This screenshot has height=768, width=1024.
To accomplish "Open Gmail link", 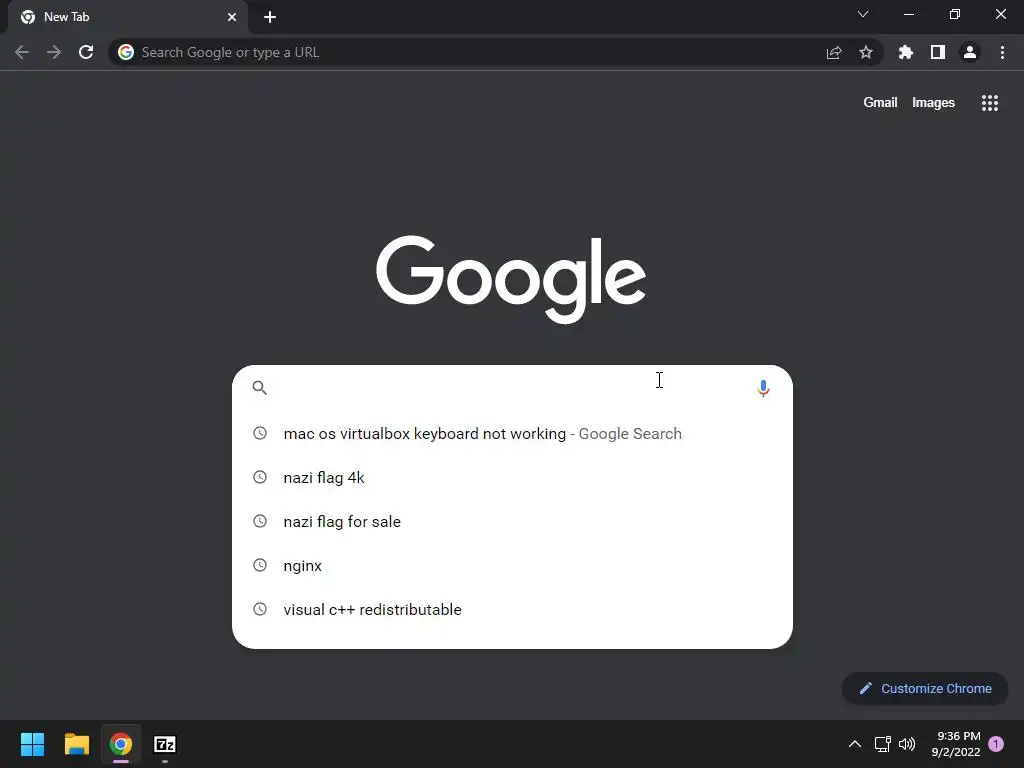I will pos(880,103).
